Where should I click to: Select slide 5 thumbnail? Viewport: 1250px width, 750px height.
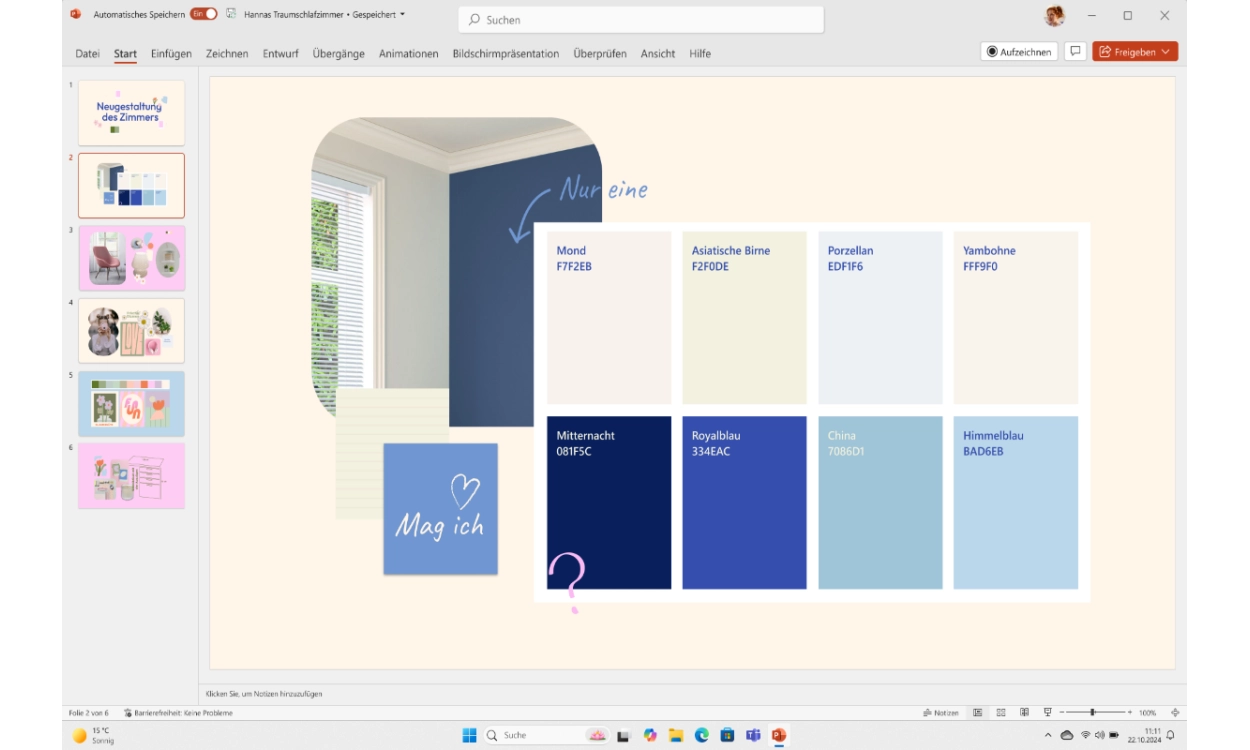pyautogui.click(x=131, y=403)
